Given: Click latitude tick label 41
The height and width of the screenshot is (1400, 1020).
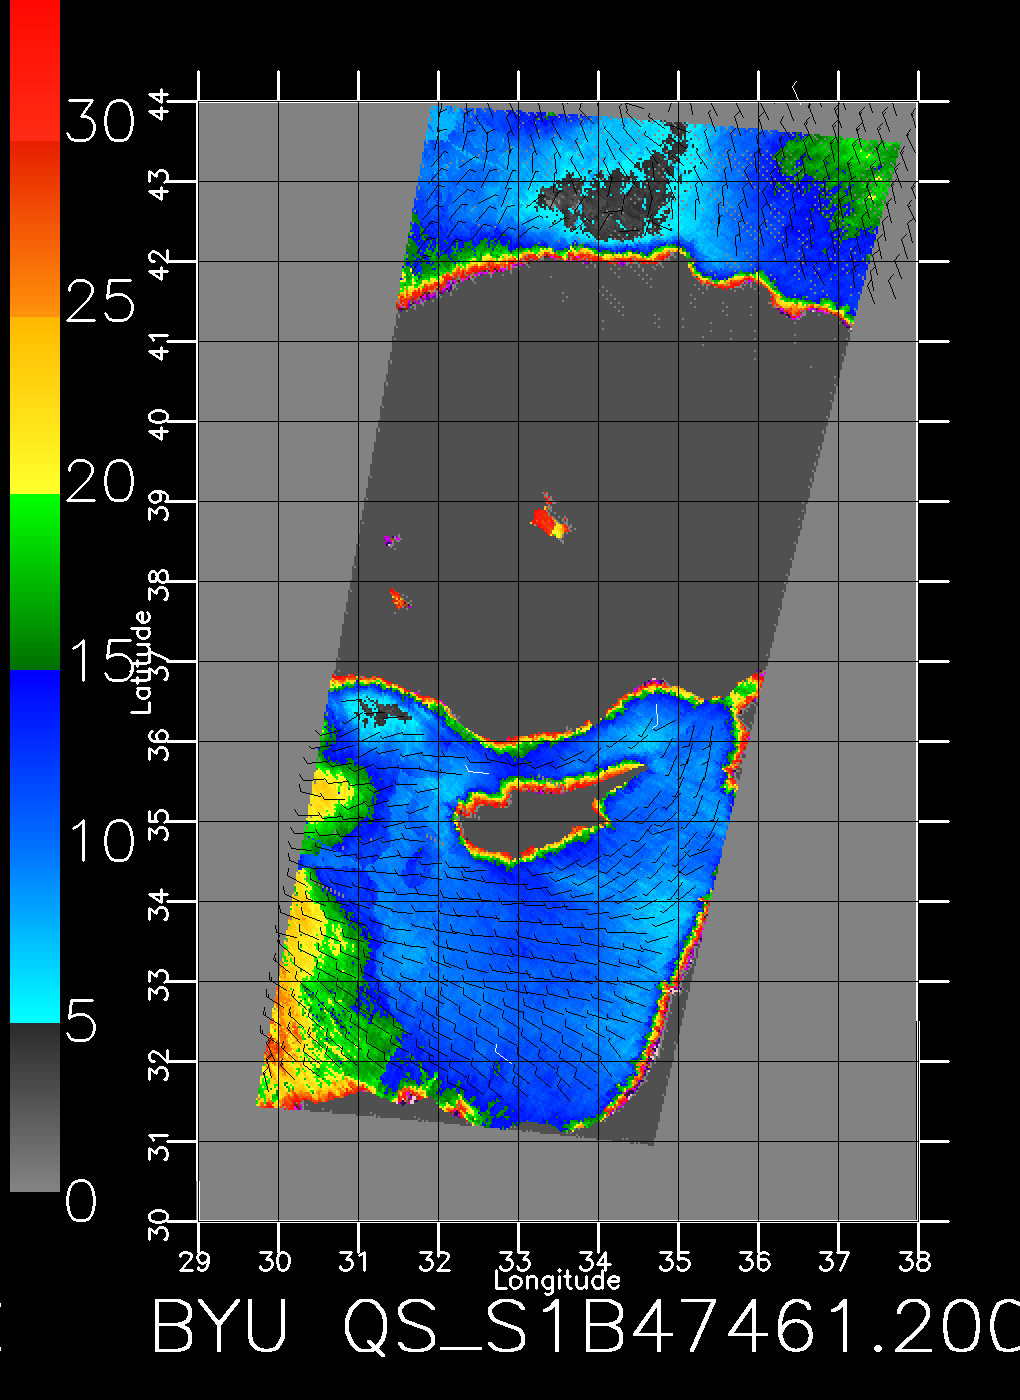Looking at the screenshot, I should coord(159,345).
